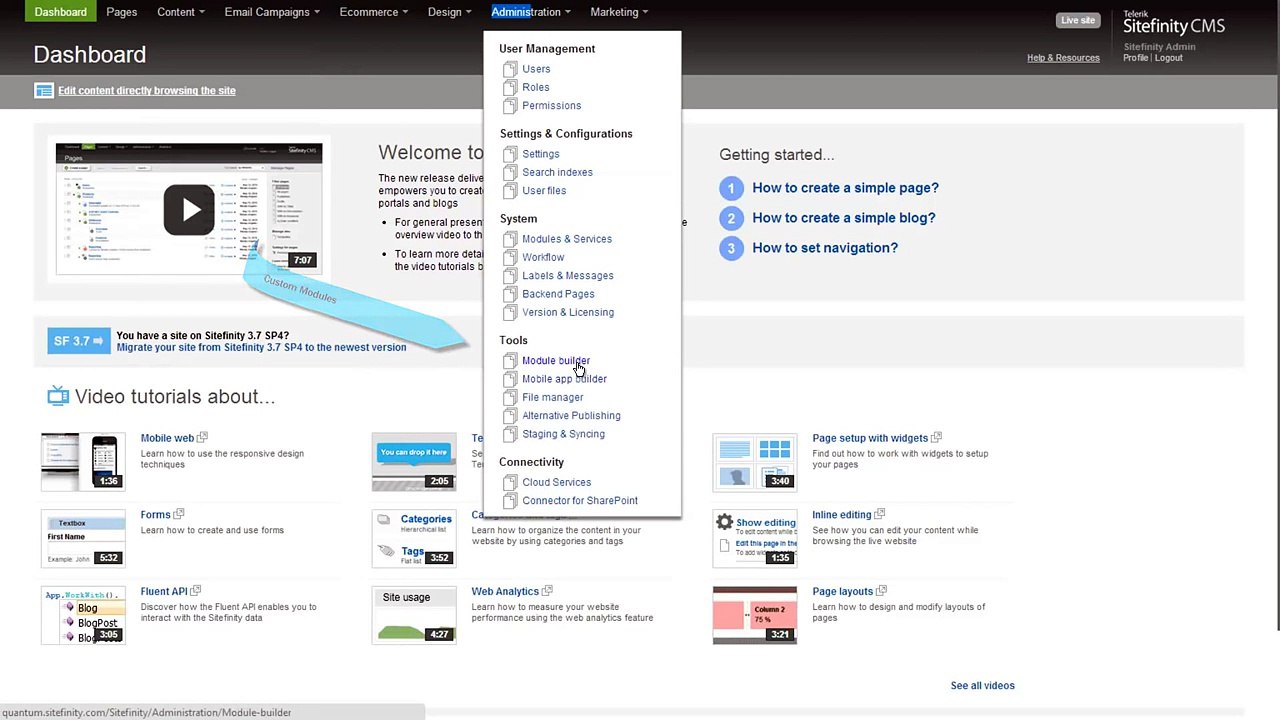1280x720 pixels.
Task: Open Inline editing video thumbnail
Action: point(755,539)
